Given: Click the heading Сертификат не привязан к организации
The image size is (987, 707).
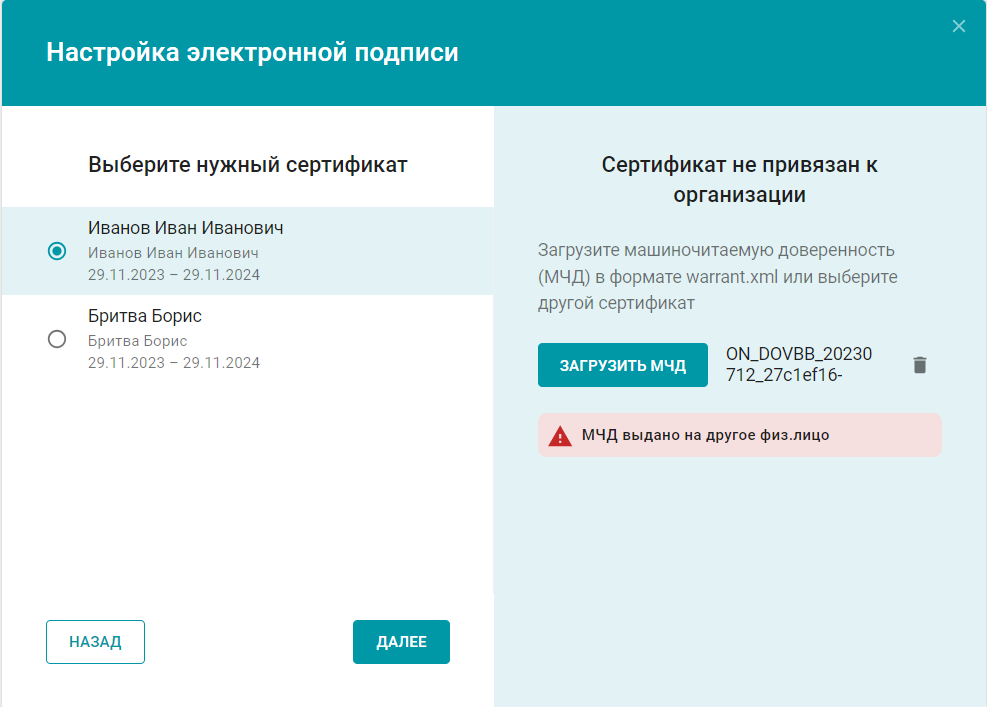Looking at the screenshot, I should [x=739, y=180].
